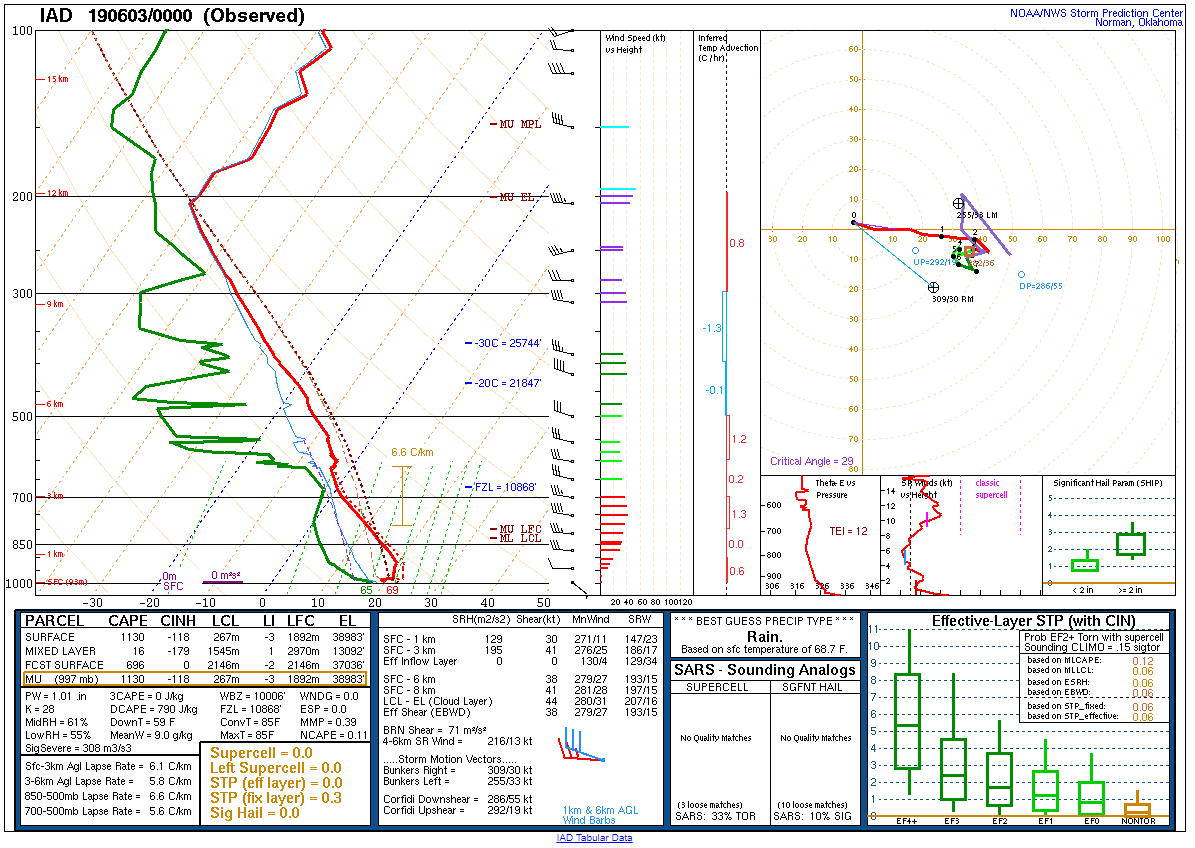Click the Bunkers Right = 309/30 kt row
The width and height of the screenshot is (1195, 848).
click(457, 770)
